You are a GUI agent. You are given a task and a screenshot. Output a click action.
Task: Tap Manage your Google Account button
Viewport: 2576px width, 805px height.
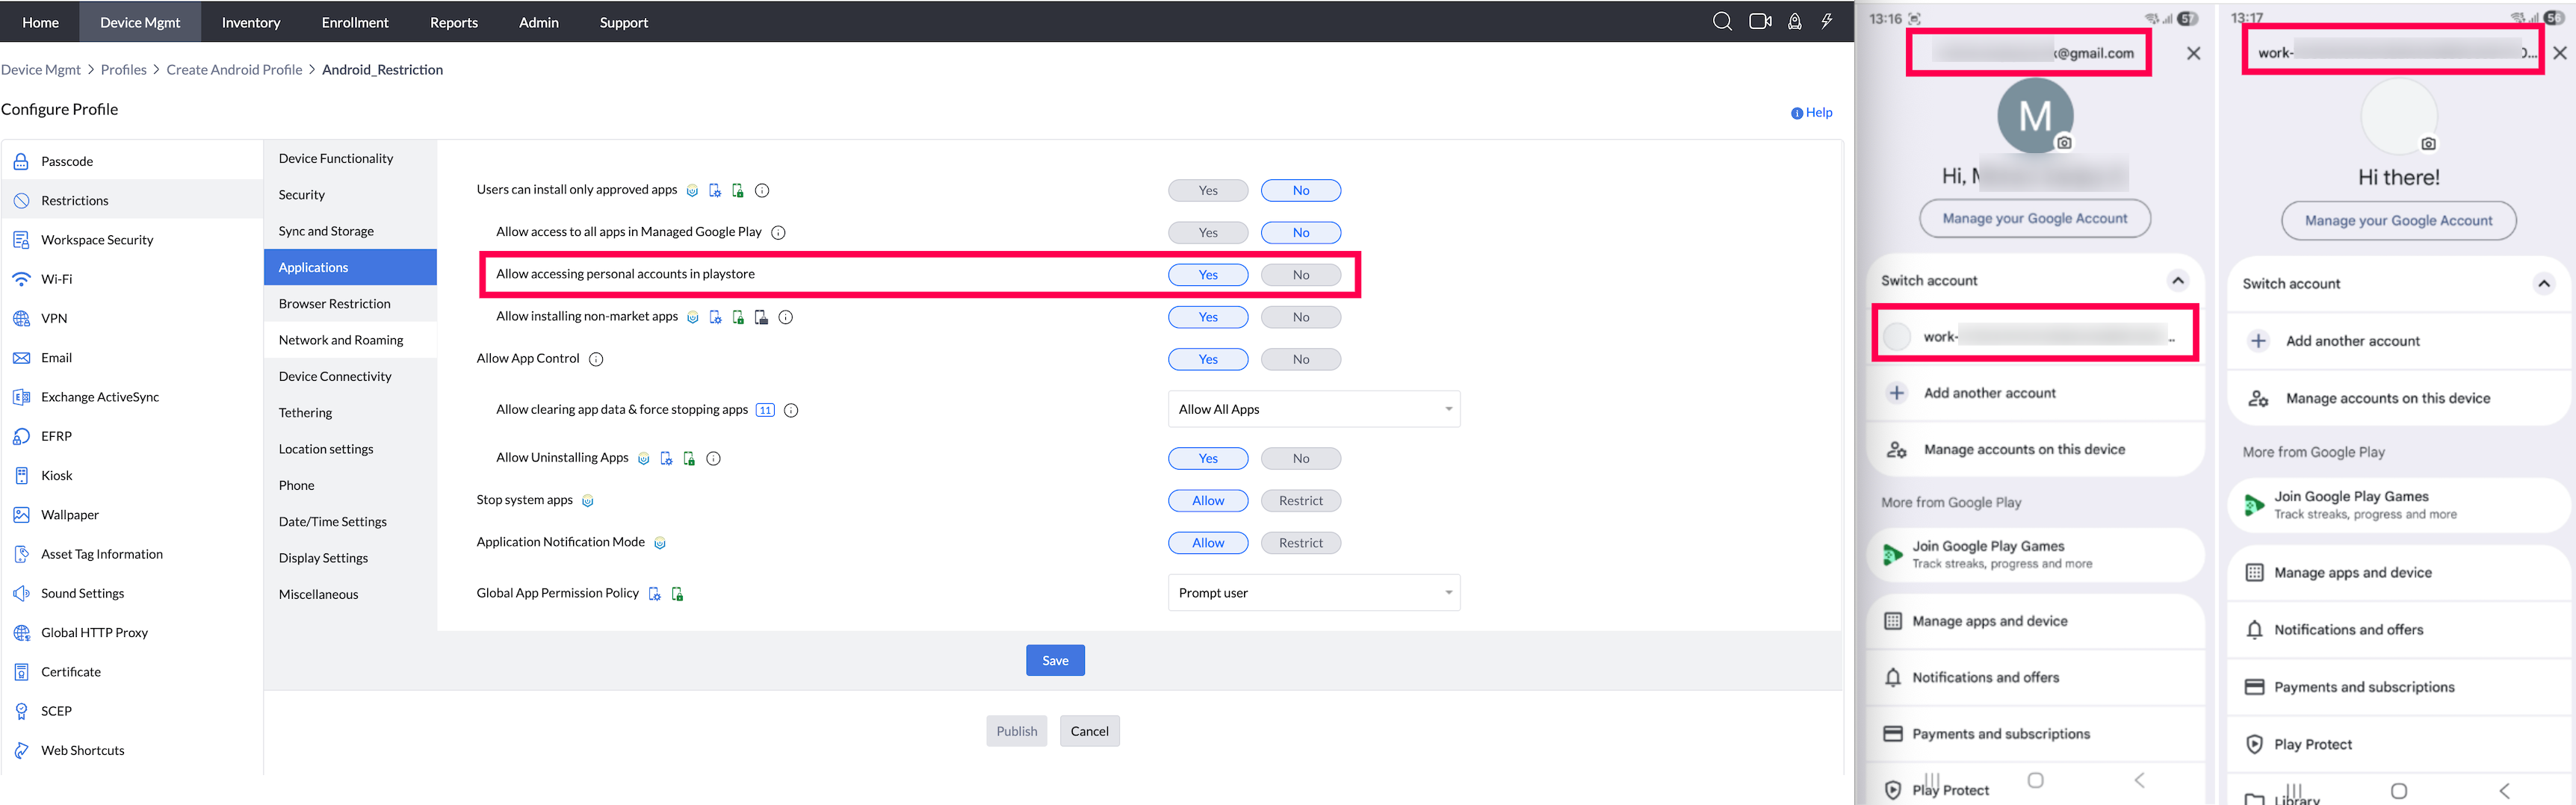(x=2035, y=218)
